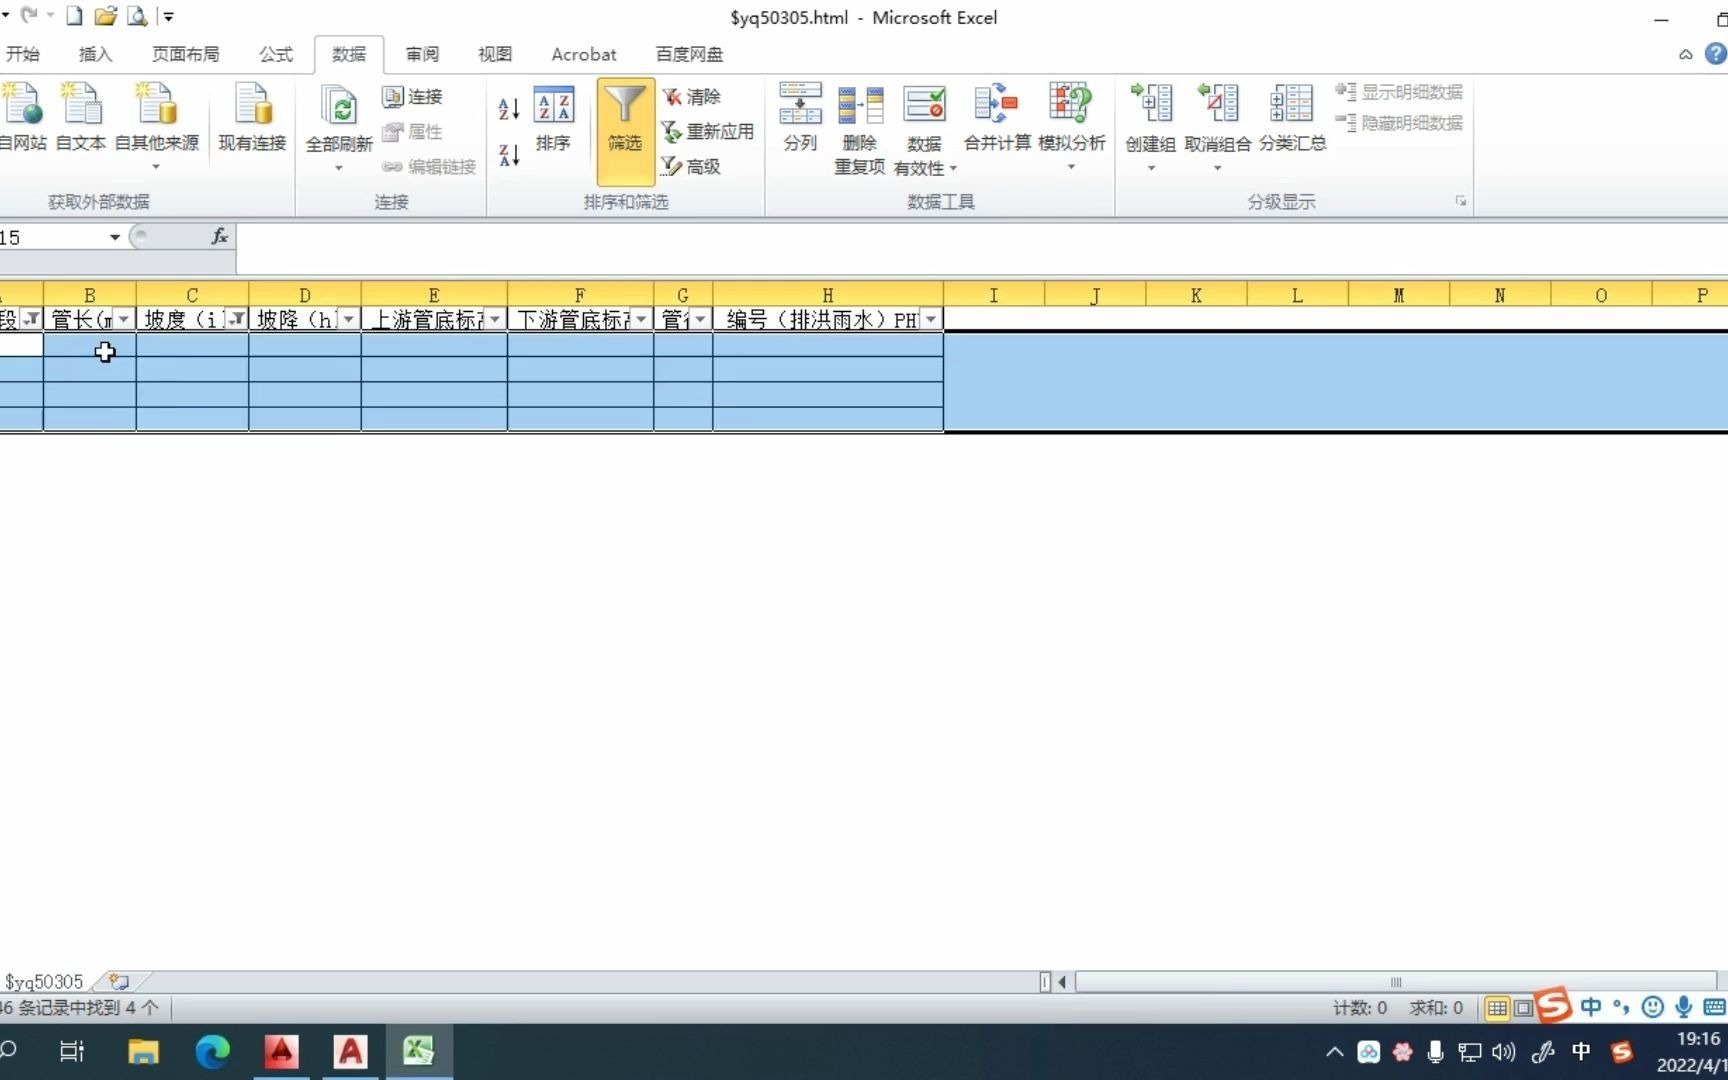The width and height of the screenshot is (1728, 1080).
Task: Apply 分类汇总 (Subtotal)
Action: point(1291,120)
